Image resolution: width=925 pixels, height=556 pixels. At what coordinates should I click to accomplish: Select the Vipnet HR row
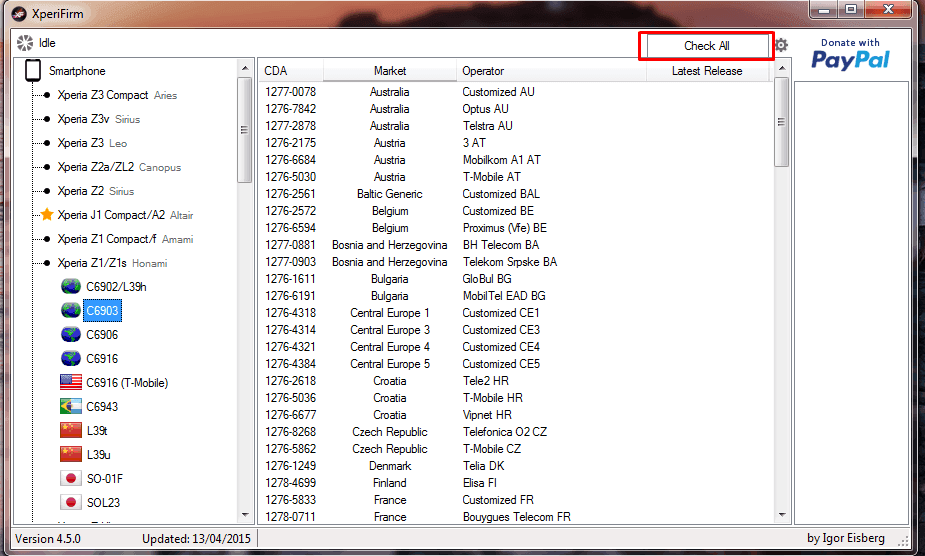coord(516,415)
